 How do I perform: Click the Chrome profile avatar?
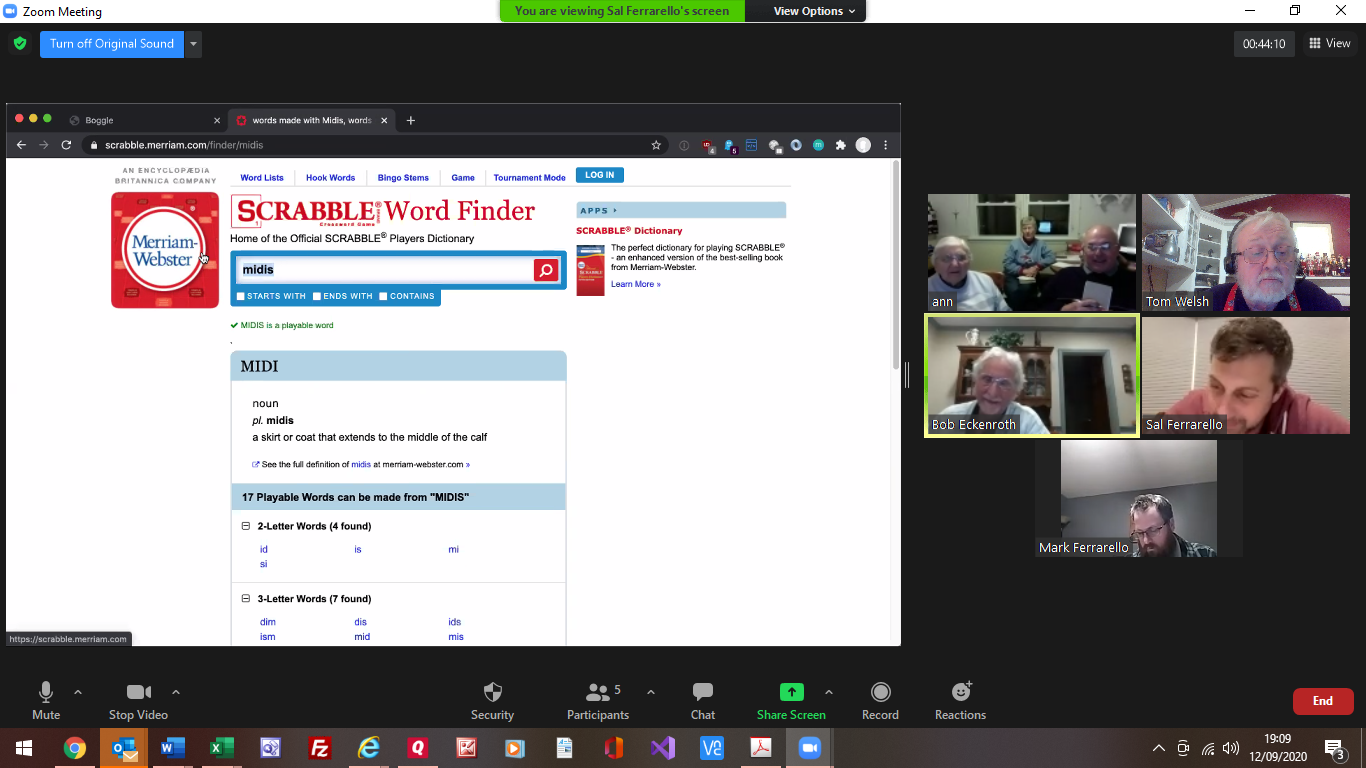point(863,145)
